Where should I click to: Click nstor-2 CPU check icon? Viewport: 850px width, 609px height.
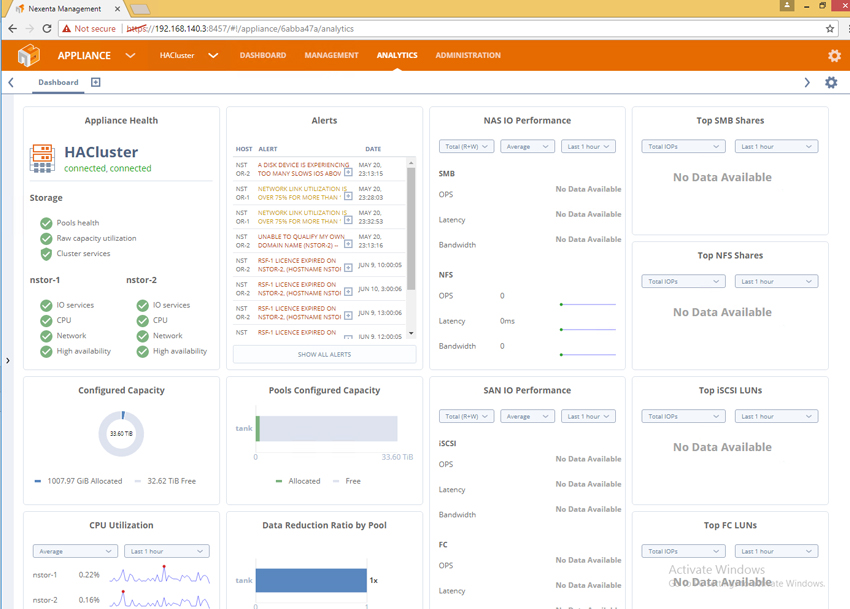143,320
